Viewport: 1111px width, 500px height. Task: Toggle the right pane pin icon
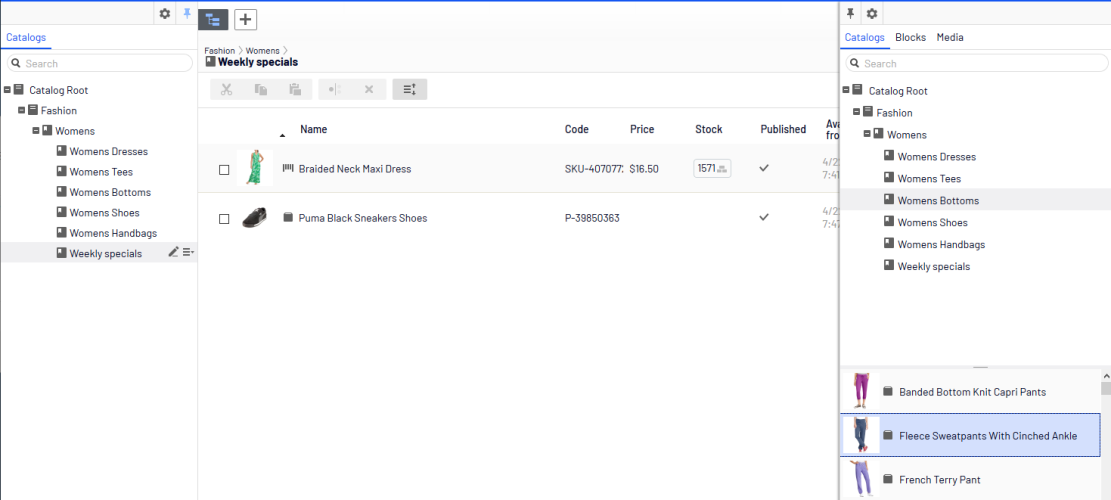point(851,13)
